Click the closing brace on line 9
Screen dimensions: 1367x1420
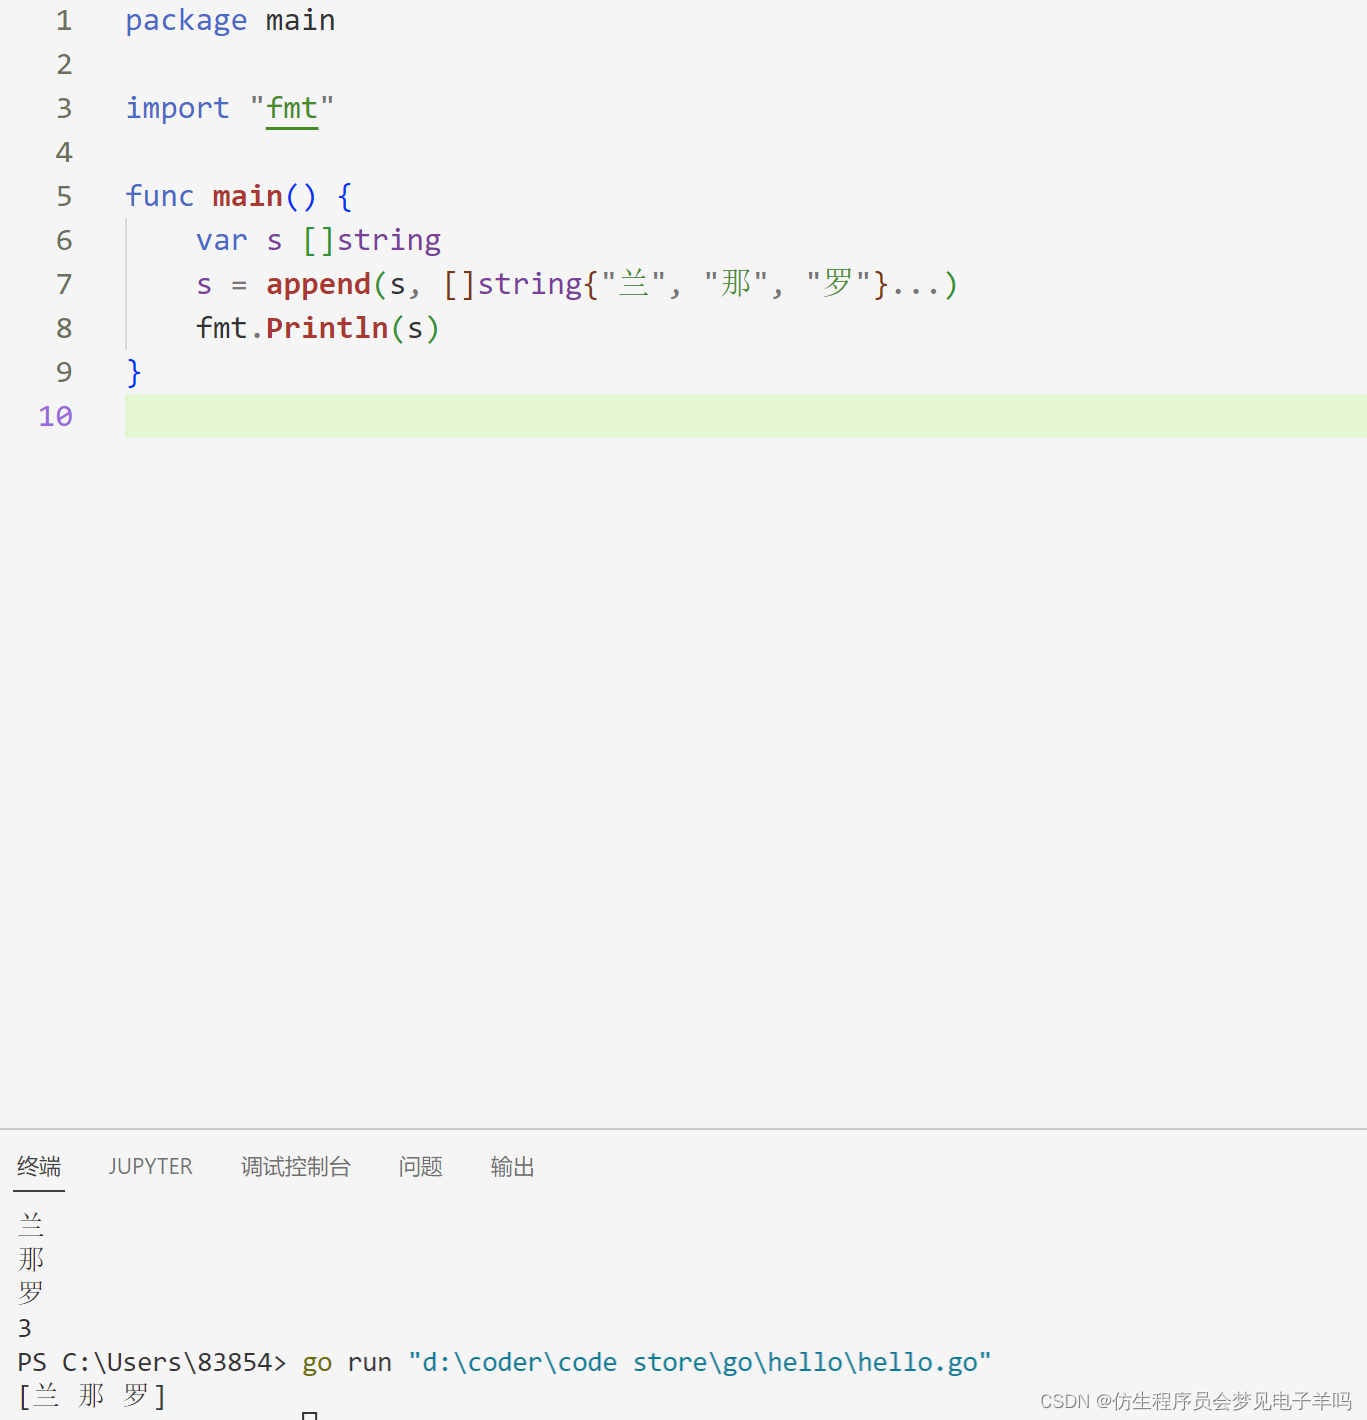coord(134,372)
